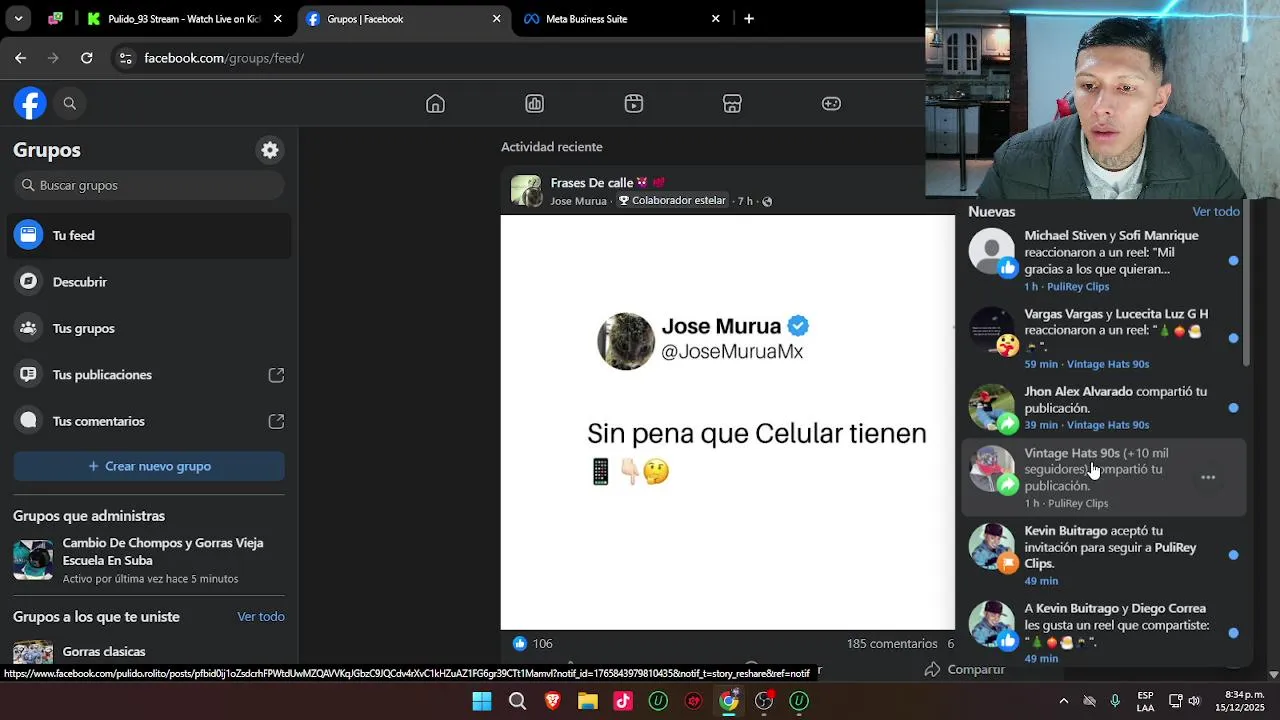
Task: View site information icon in address bar
Action: [x=125, y=58]
